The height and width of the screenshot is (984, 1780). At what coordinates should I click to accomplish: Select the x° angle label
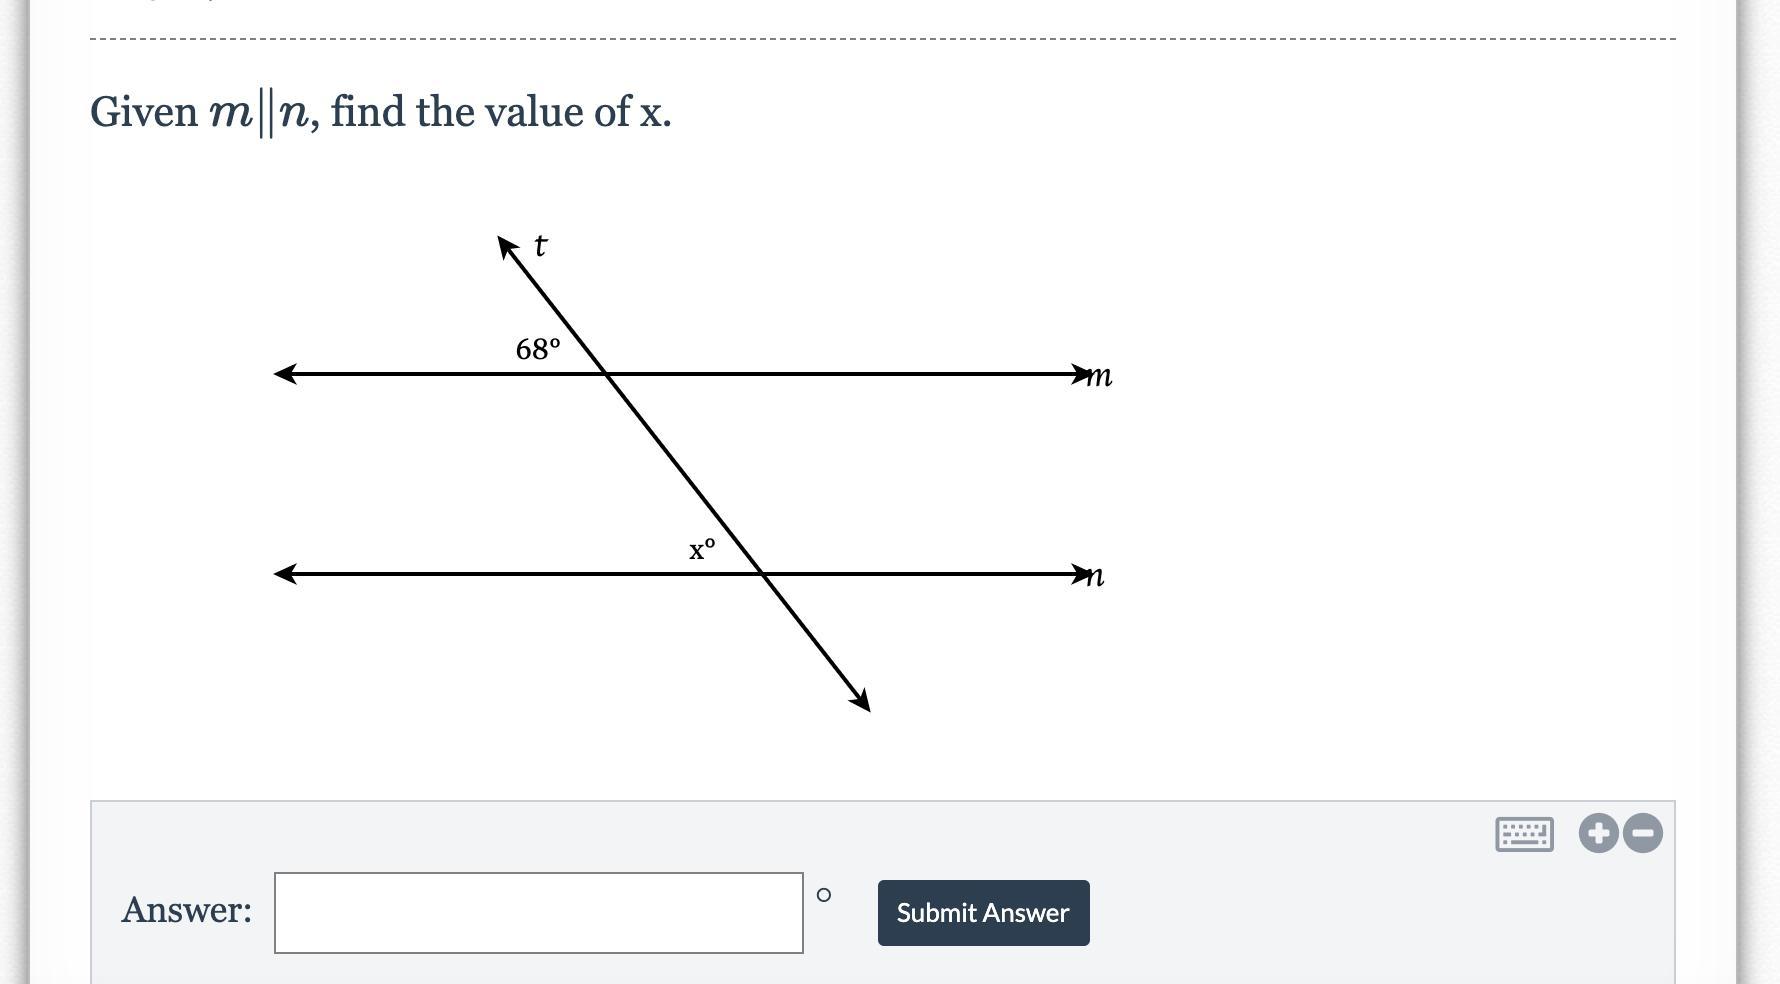pyautogui.click(x=702, y=549)
